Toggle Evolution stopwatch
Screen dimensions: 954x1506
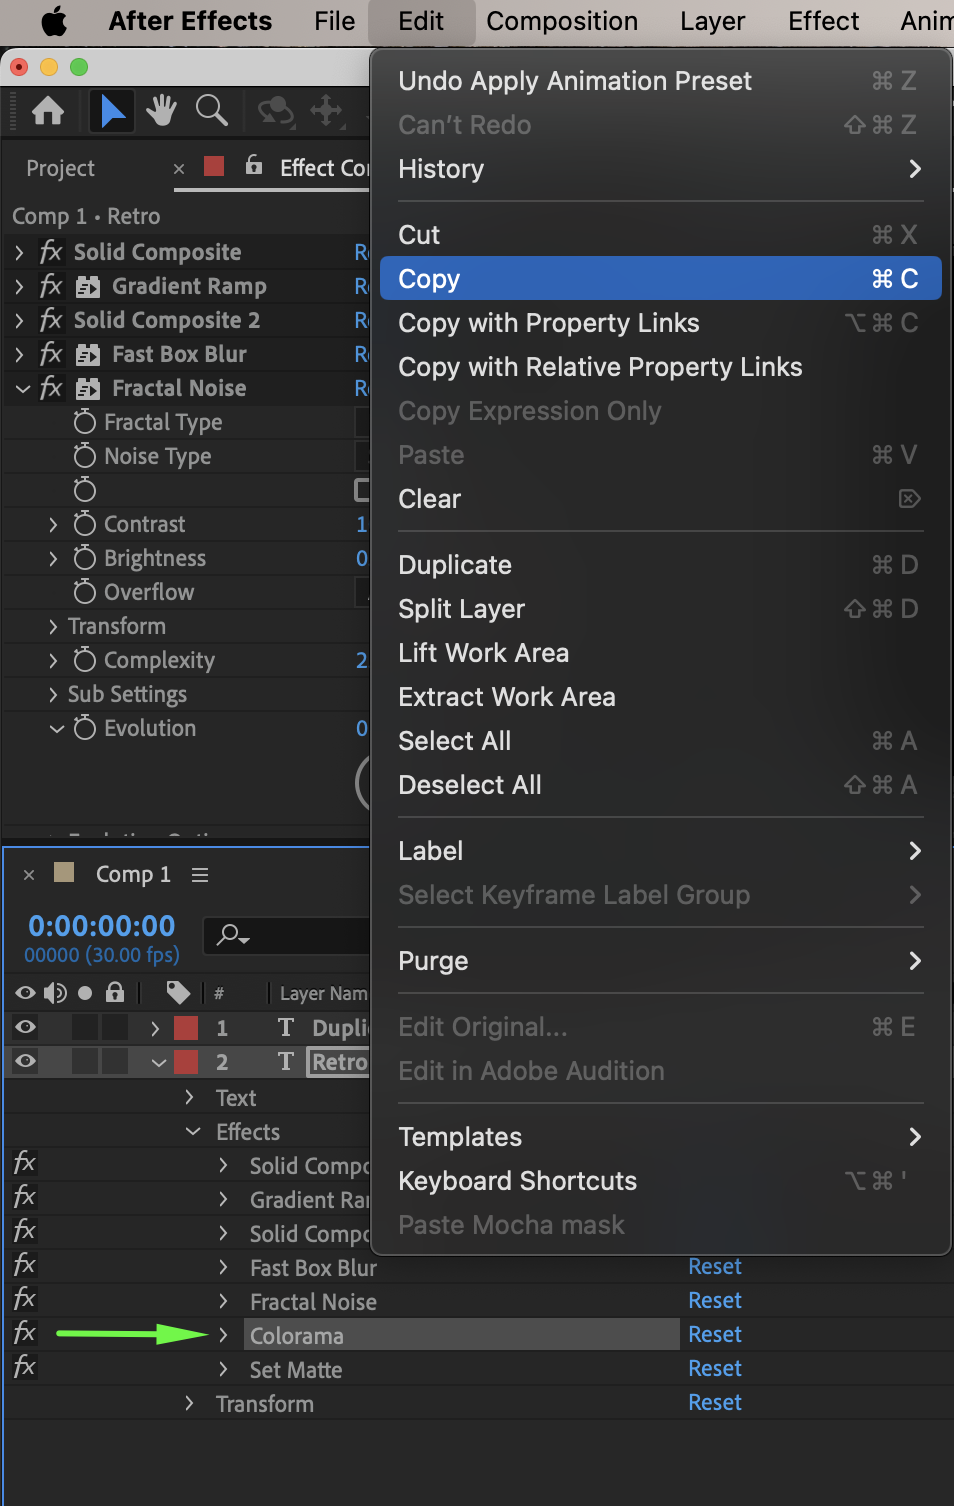pyautogui.click(x=85, y=728)
